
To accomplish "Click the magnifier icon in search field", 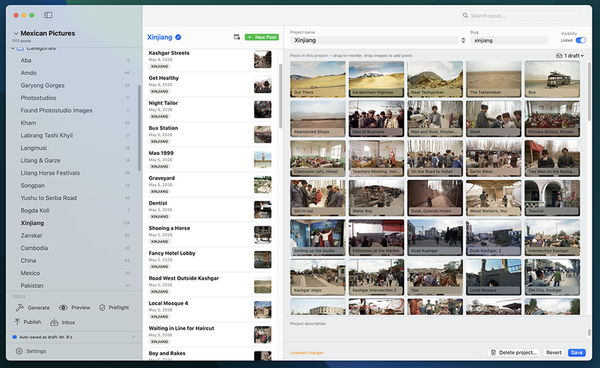I will click(465, 16).
